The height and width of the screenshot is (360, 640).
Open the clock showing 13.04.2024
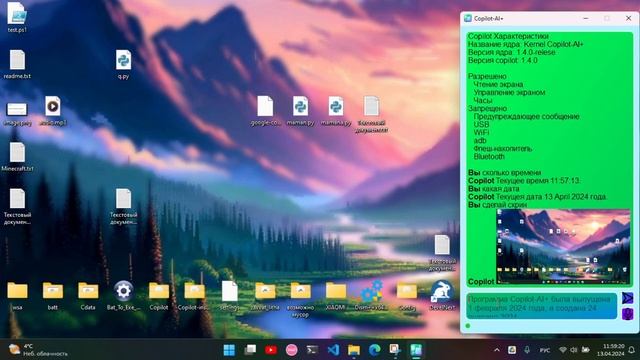tap(610, 350)
